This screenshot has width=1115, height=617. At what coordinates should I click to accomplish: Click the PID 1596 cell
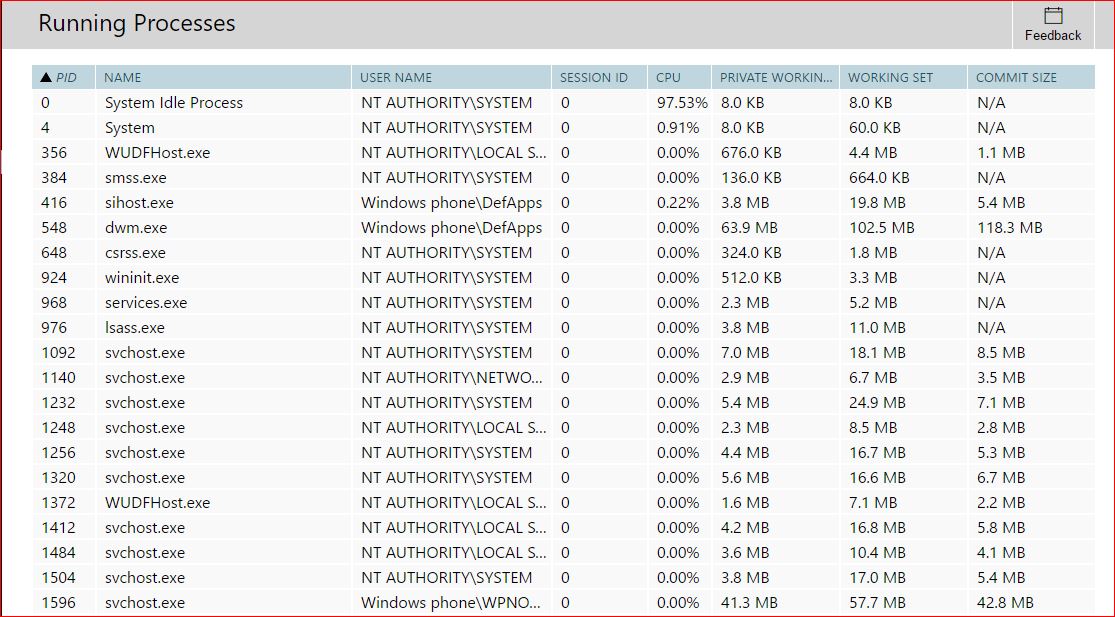click(x=58, y=603)
